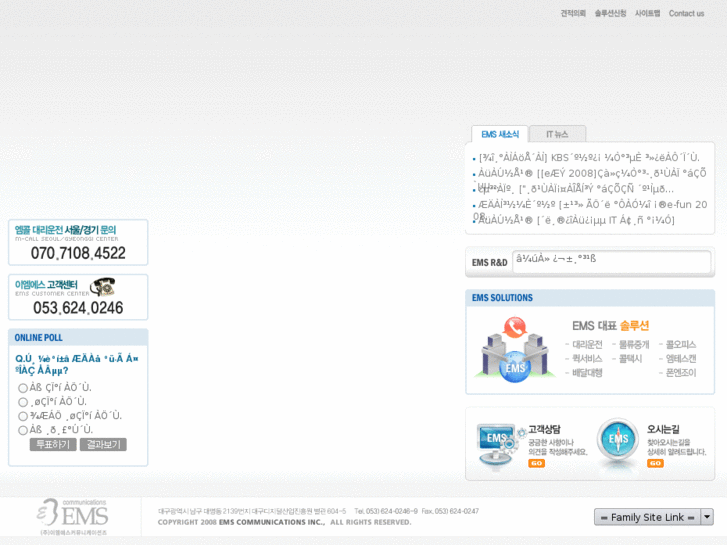Screen dimensions: 727x545
Task: Click the GO button under 오시는길
Action: click(655, 463)
